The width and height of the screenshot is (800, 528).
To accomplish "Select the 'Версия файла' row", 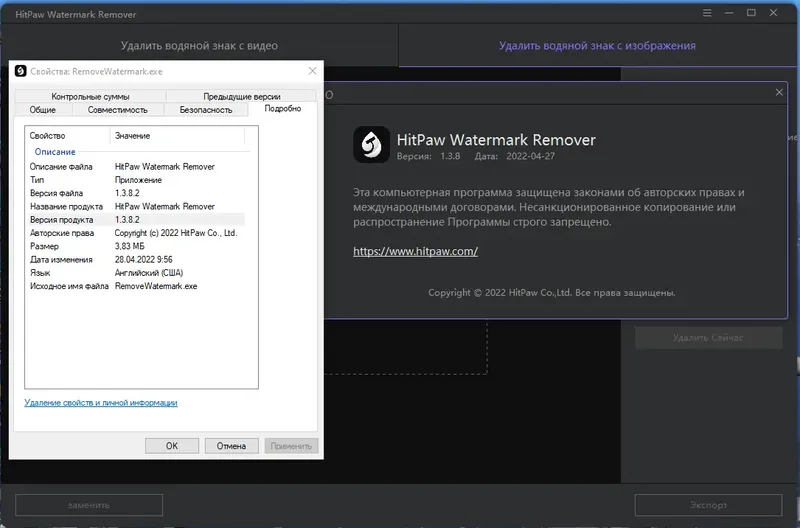I will click(137, 193).
